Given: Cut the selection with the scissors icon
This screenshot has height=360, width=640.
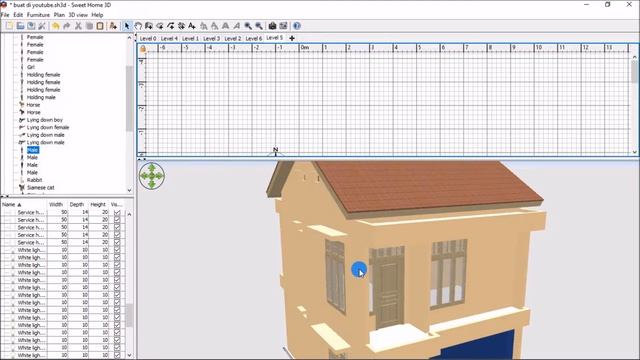Looking at the screenshot, I should coord(78,26).
